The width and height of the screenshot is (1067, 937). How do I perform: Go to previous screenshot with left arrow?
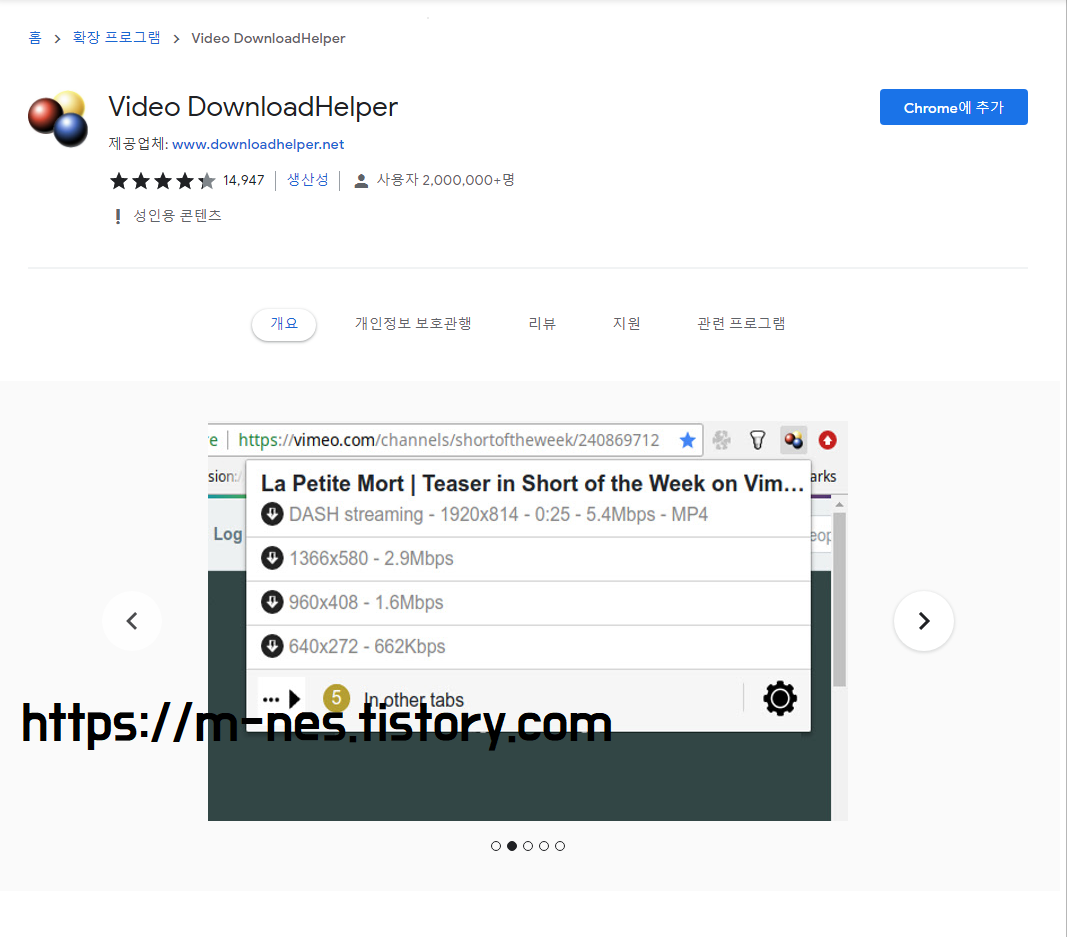[x=132, y=621]
